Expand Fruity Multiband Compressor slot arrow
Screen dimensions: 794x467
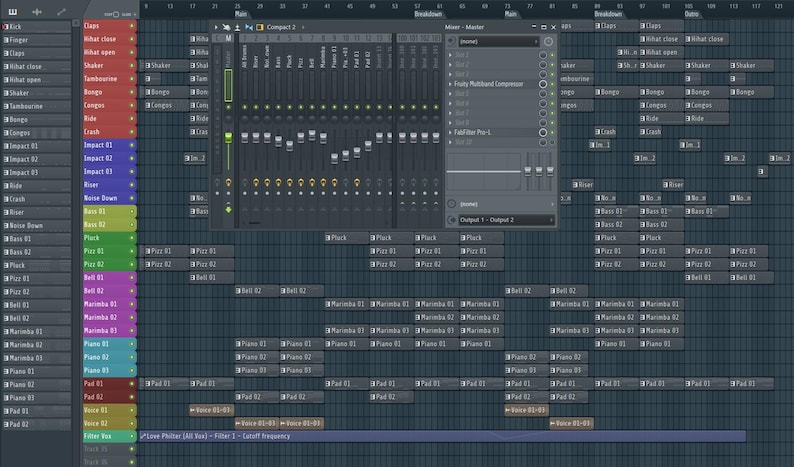click(450, 84)
